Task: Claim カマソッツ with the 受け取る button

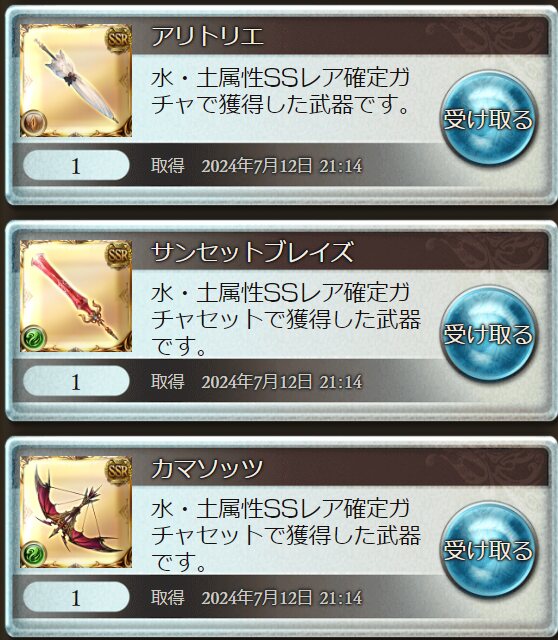Action: (x=489, y=550)
